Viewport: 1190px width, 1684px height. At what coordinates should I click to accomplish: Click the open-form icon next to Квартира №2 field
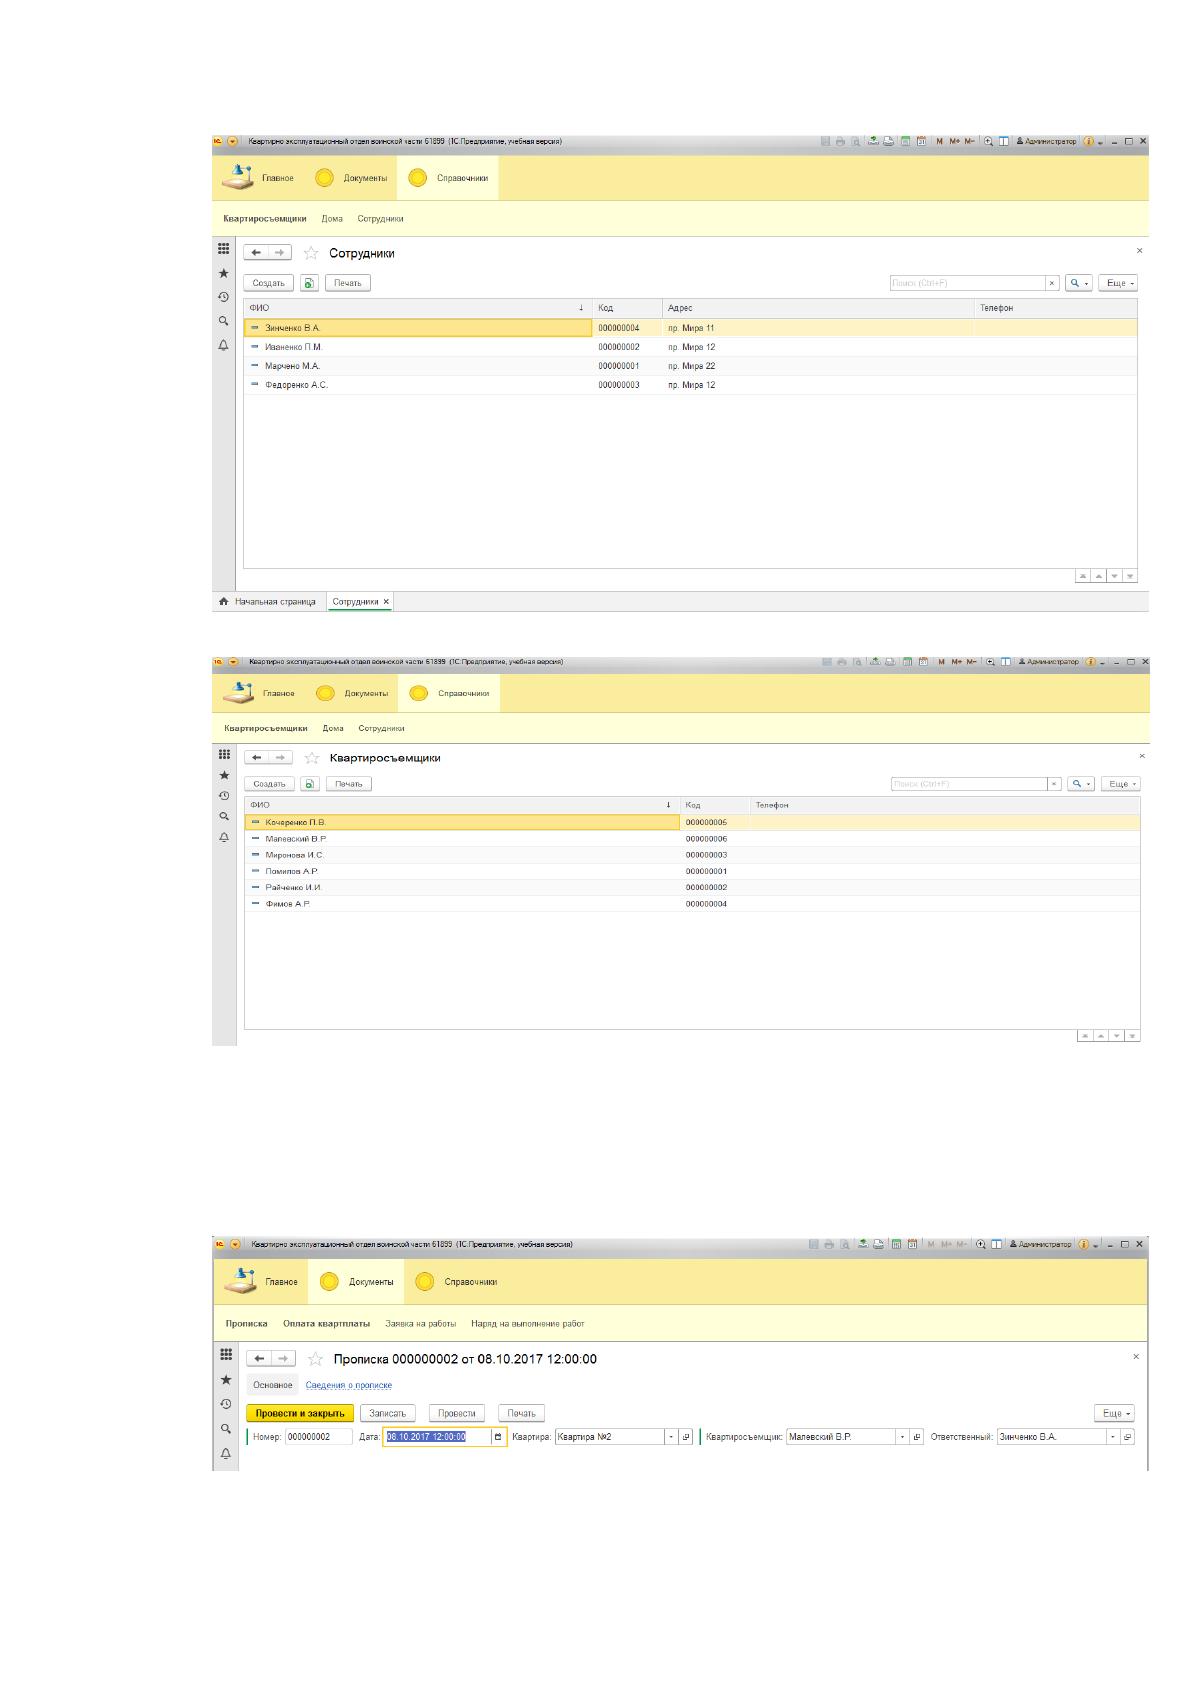(686, 1437)
